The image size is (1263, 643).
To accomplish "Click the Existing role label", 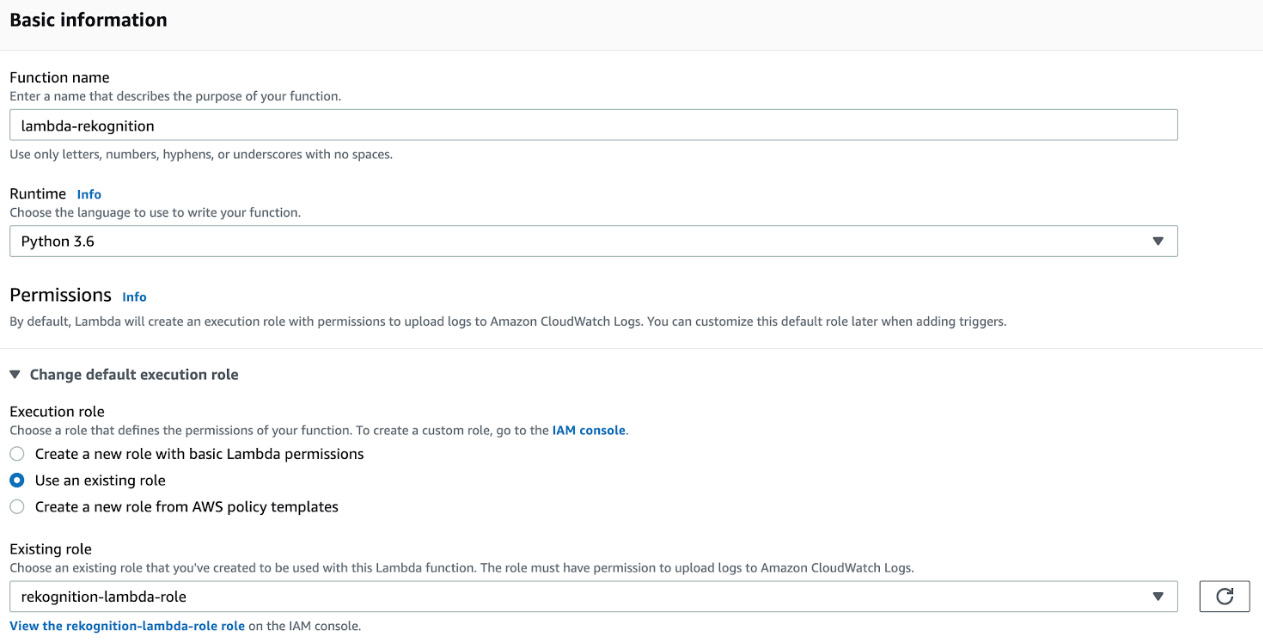I will 50,549.
